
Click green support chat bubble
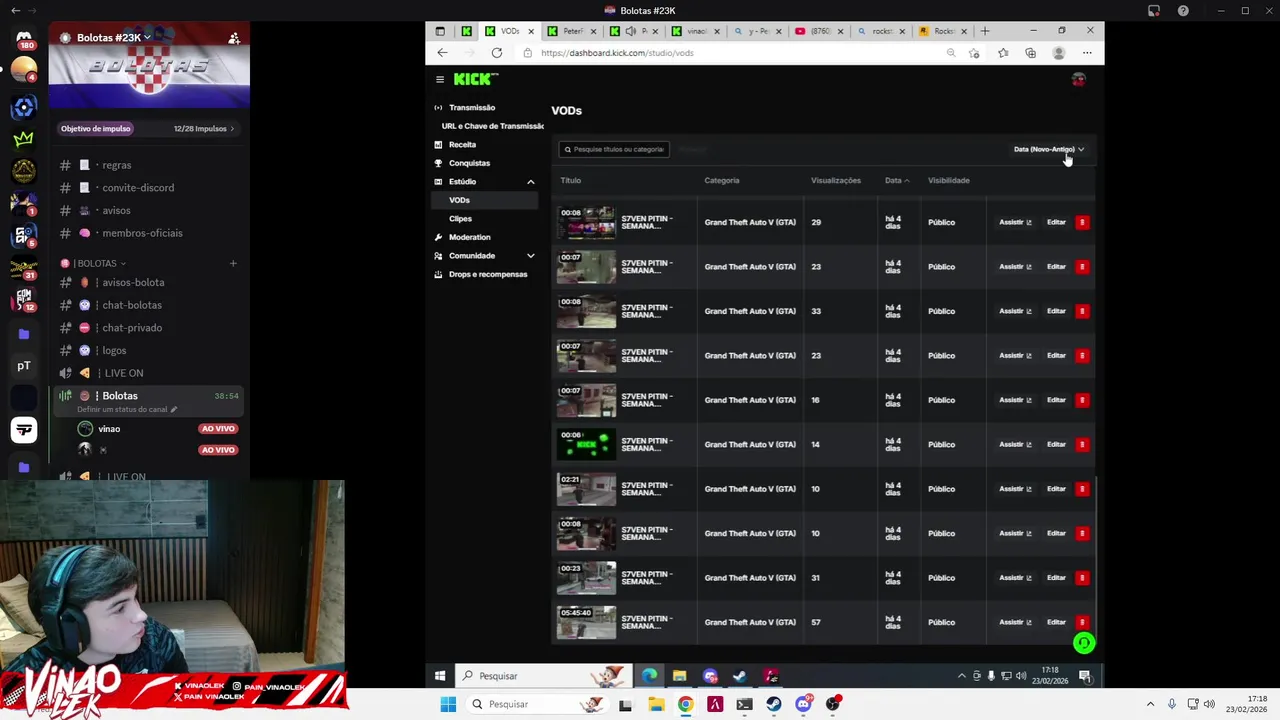point(1084,643)
